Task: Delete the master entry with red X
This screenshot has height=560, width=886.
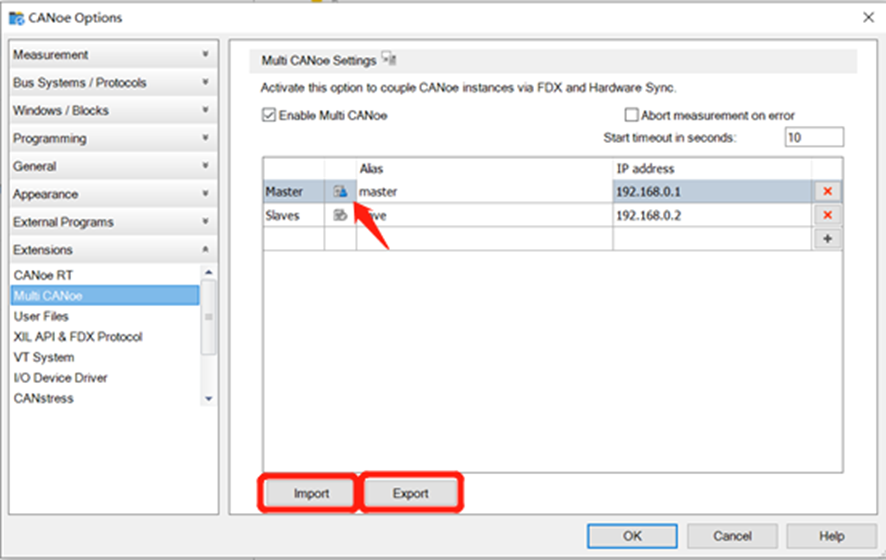Action: pyautogui.click(x=827, y=192)
